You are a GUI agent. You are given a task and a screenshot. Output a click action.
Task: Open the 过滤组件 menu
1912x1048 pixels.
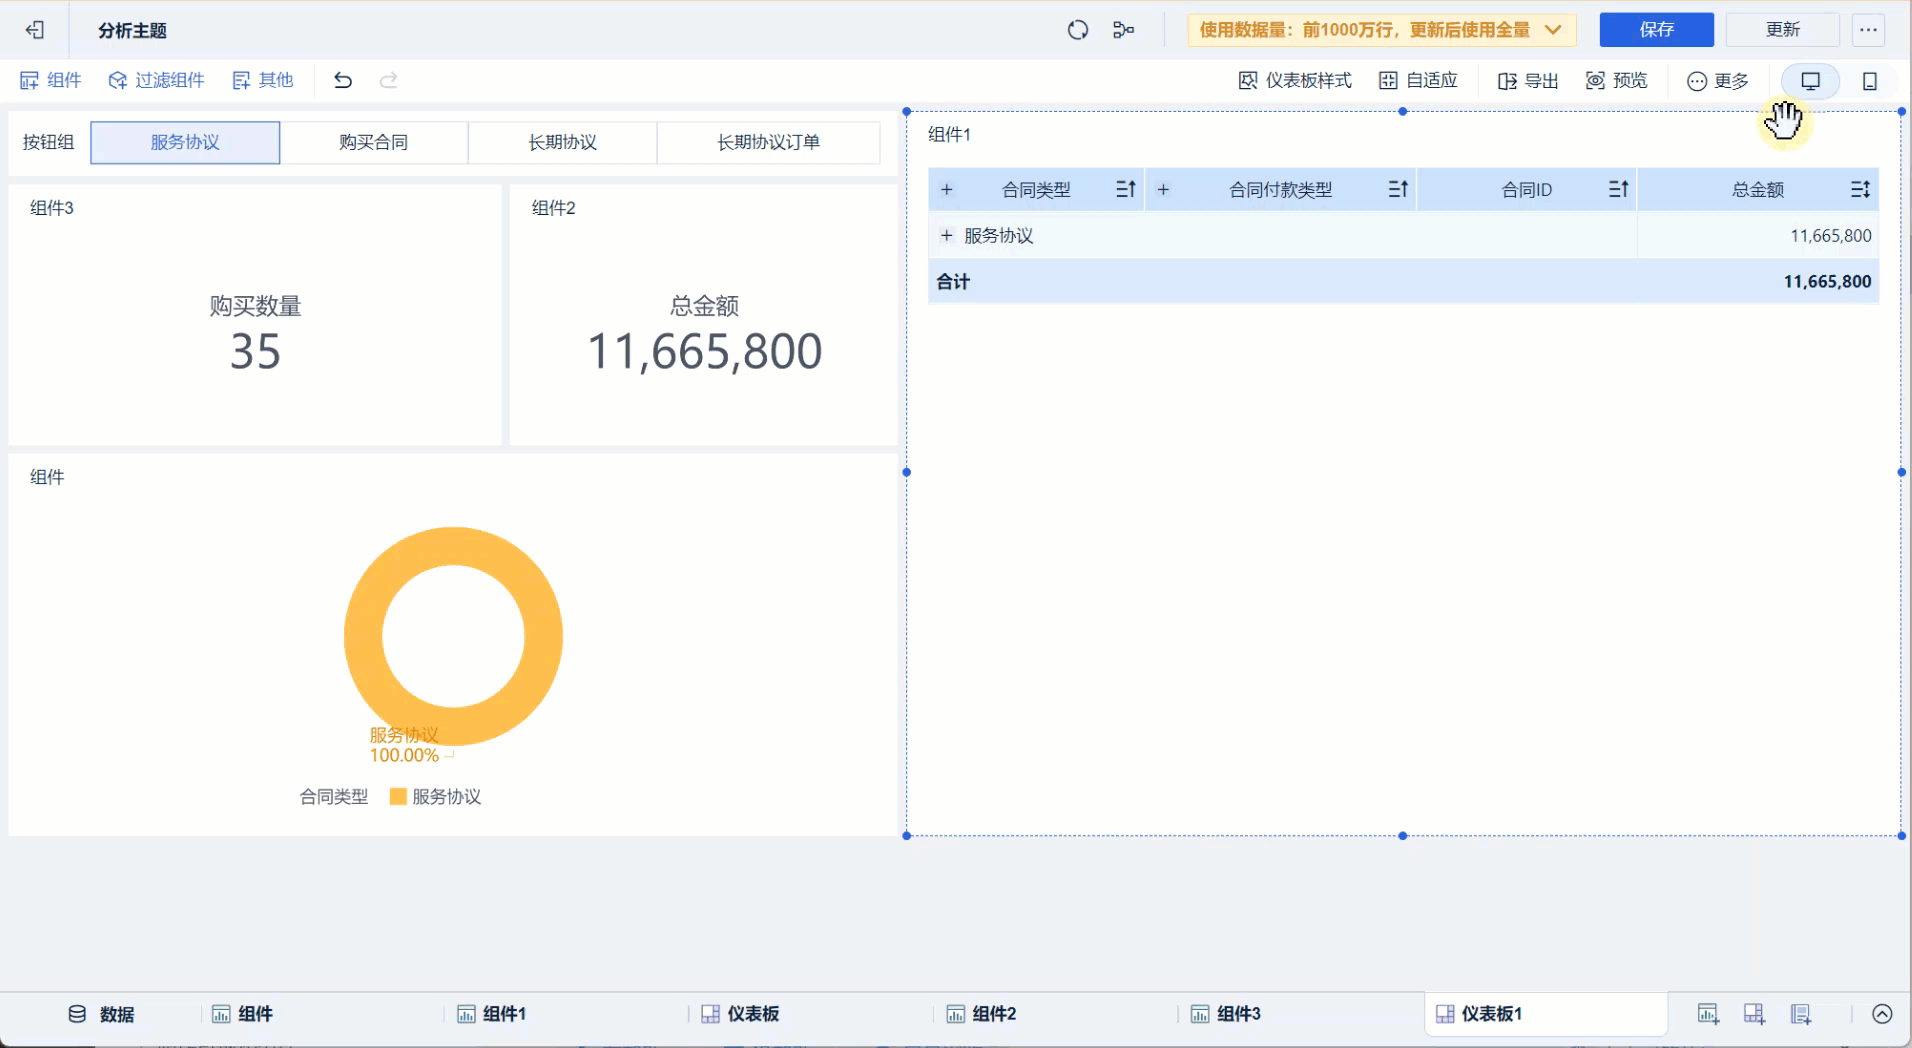pyautogui.click(x=157, y=81)
